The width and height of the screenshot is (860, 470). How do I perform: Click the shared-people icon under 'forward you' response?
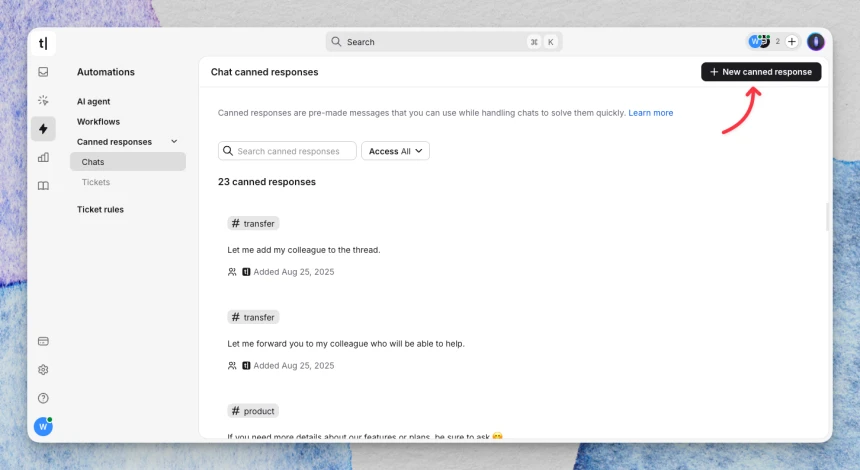pyautogui.click(x=232, y=366)
